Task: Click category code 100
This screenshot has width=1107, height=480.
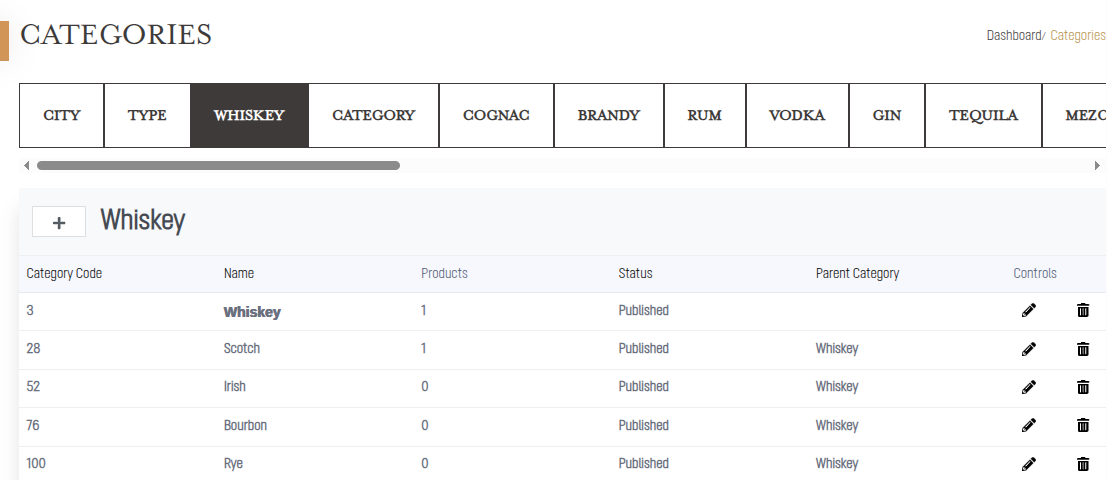Action: pos(35,464)
